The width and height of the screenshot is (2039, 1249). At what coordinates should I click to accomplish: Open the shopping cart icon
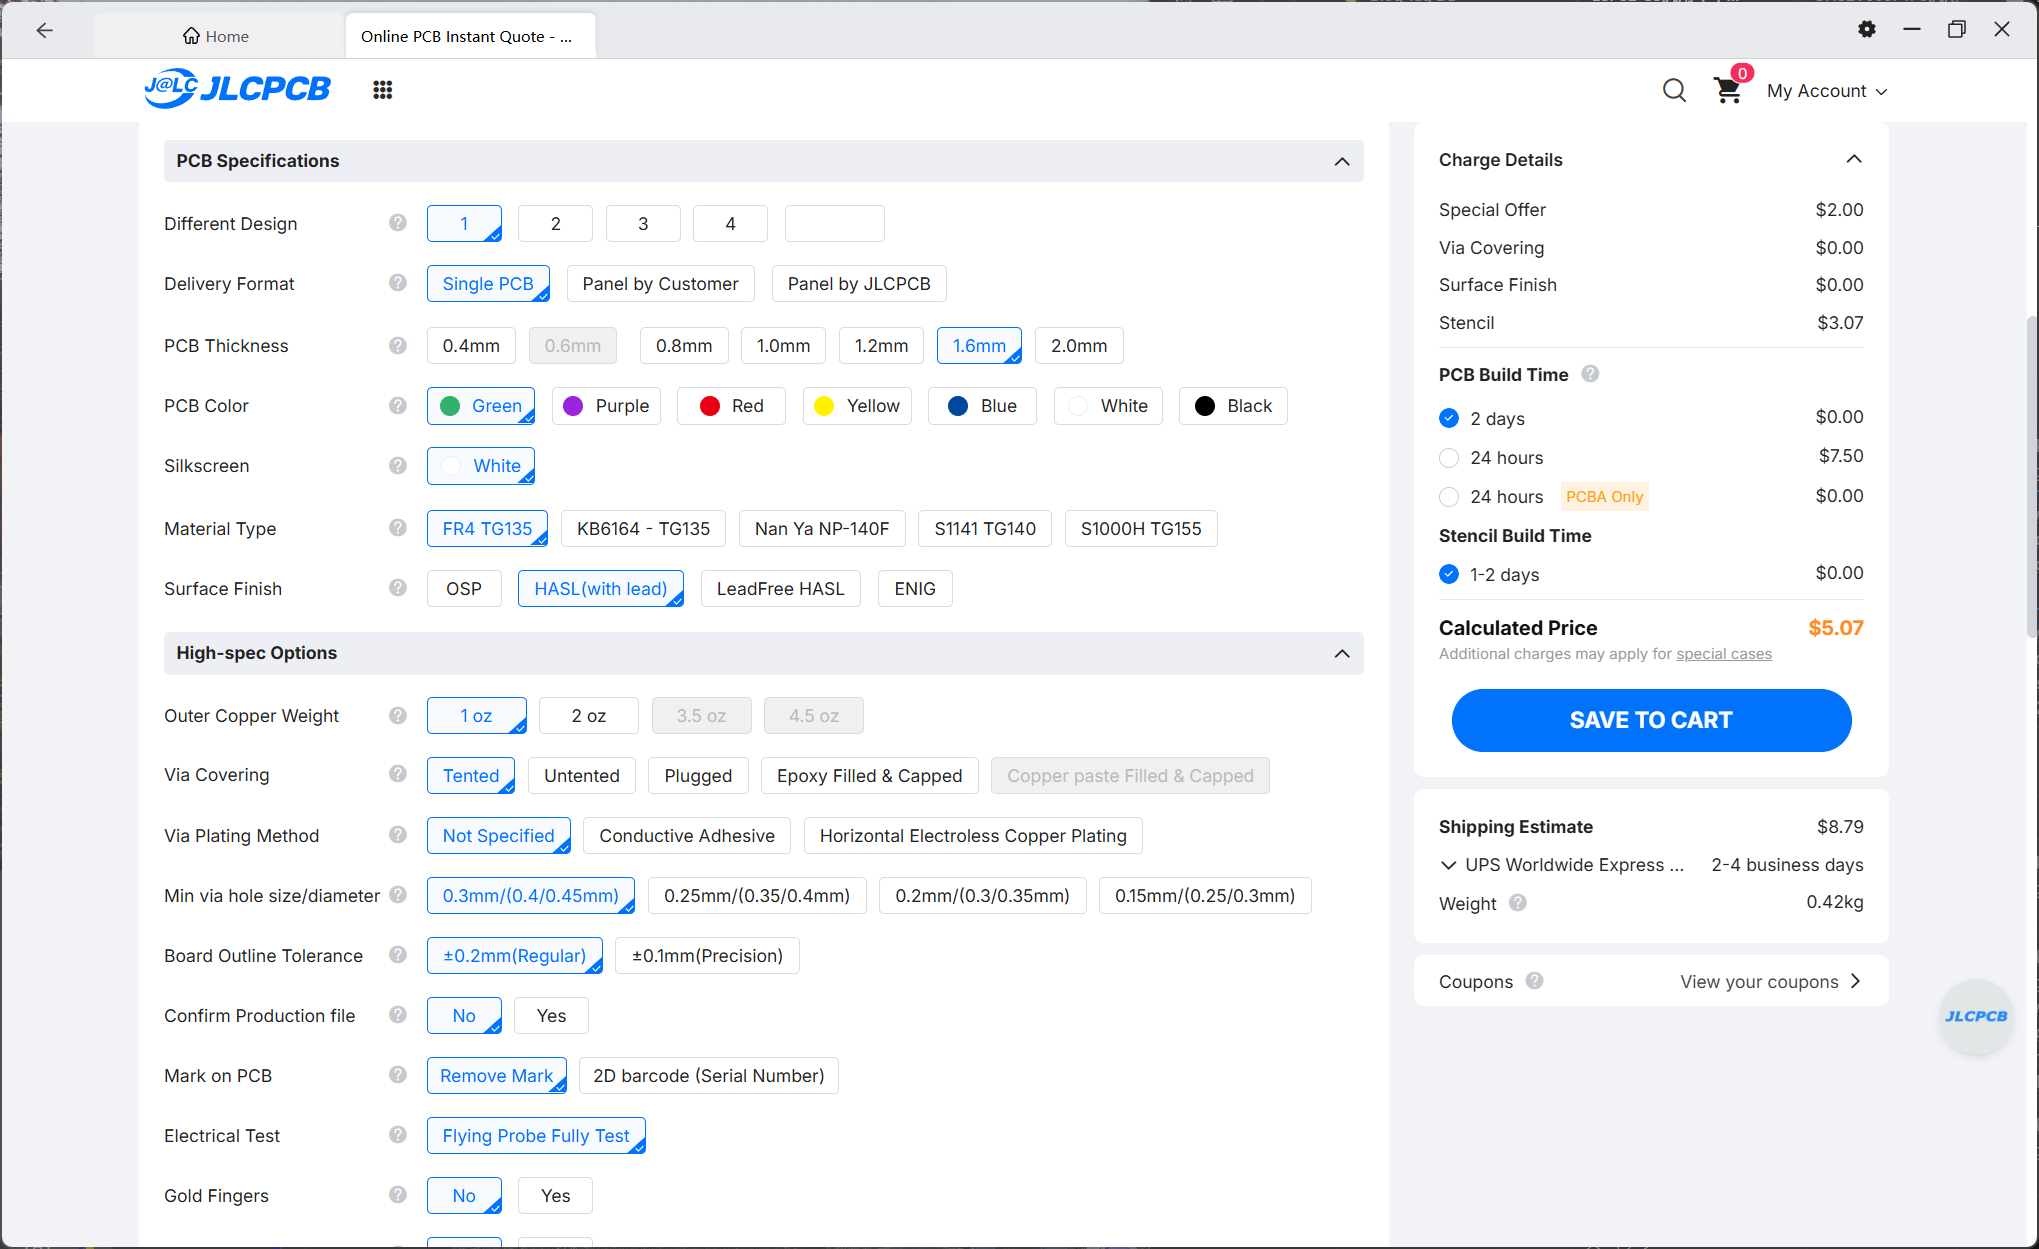(1728, 90)
